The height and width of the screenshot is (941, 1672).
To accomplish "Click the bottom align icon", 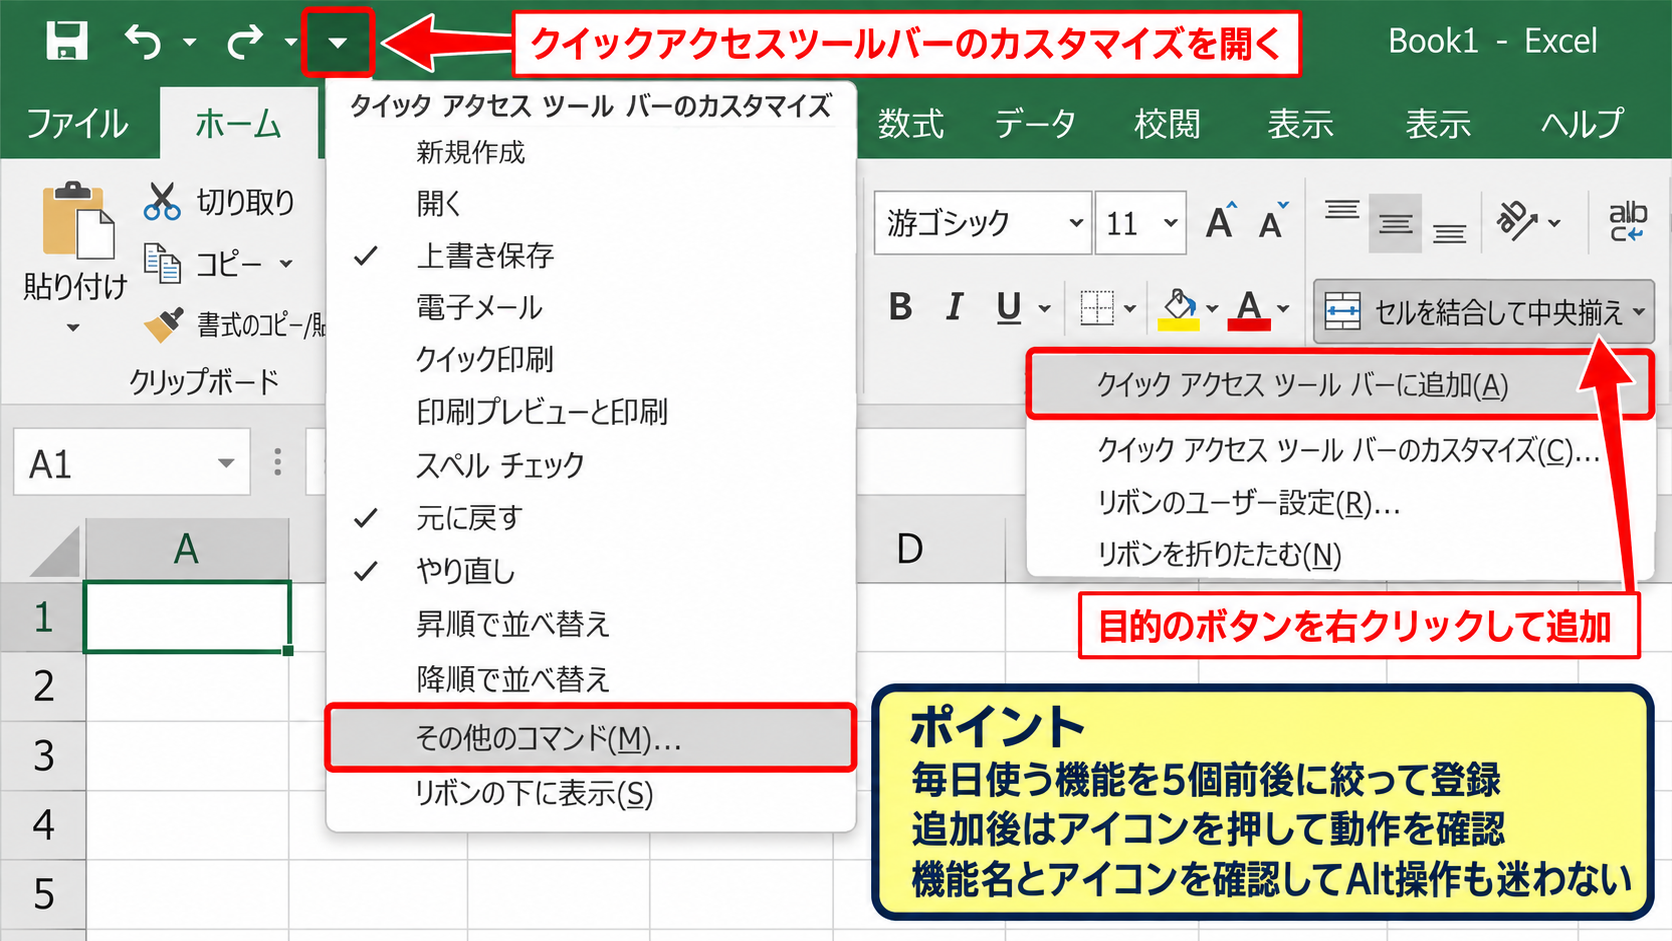I will pos(1449,233).
